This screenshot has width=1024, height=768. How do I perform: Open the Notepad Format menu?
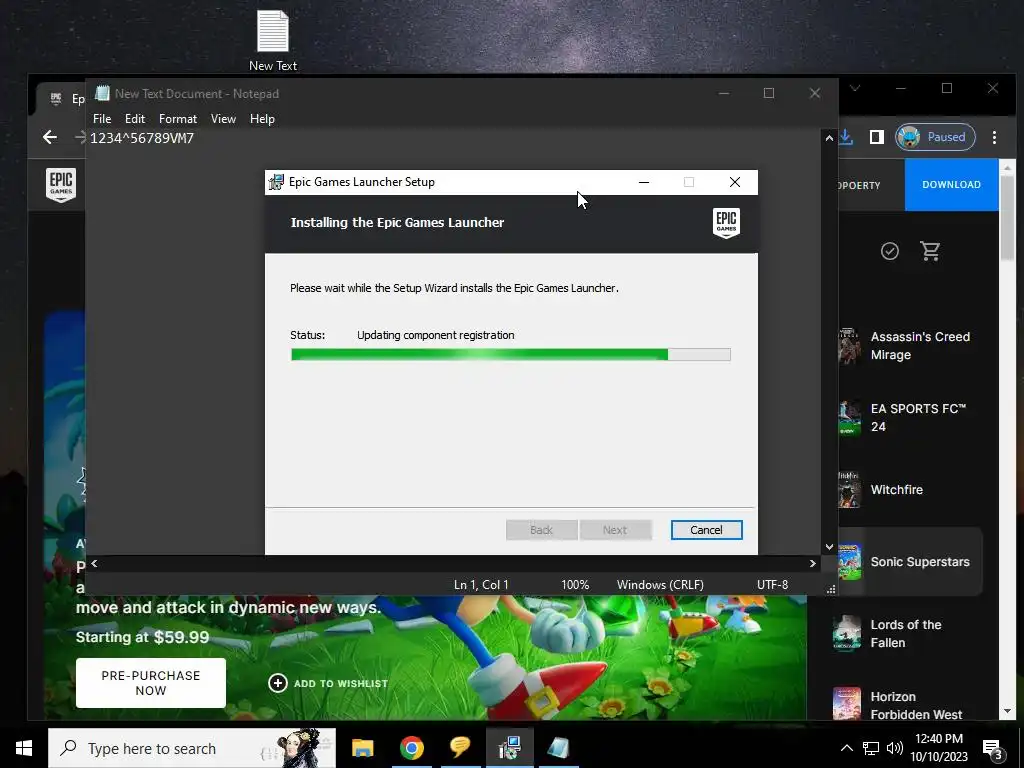click(178, 119)
